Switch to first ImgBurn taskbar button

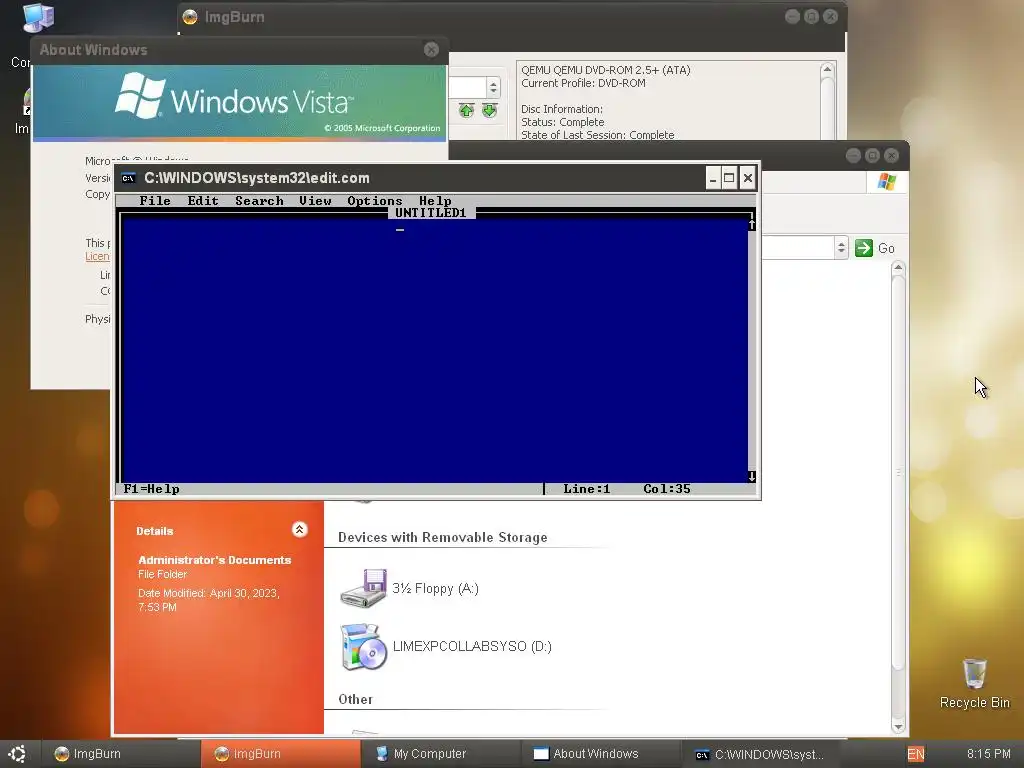coord(120,754)
